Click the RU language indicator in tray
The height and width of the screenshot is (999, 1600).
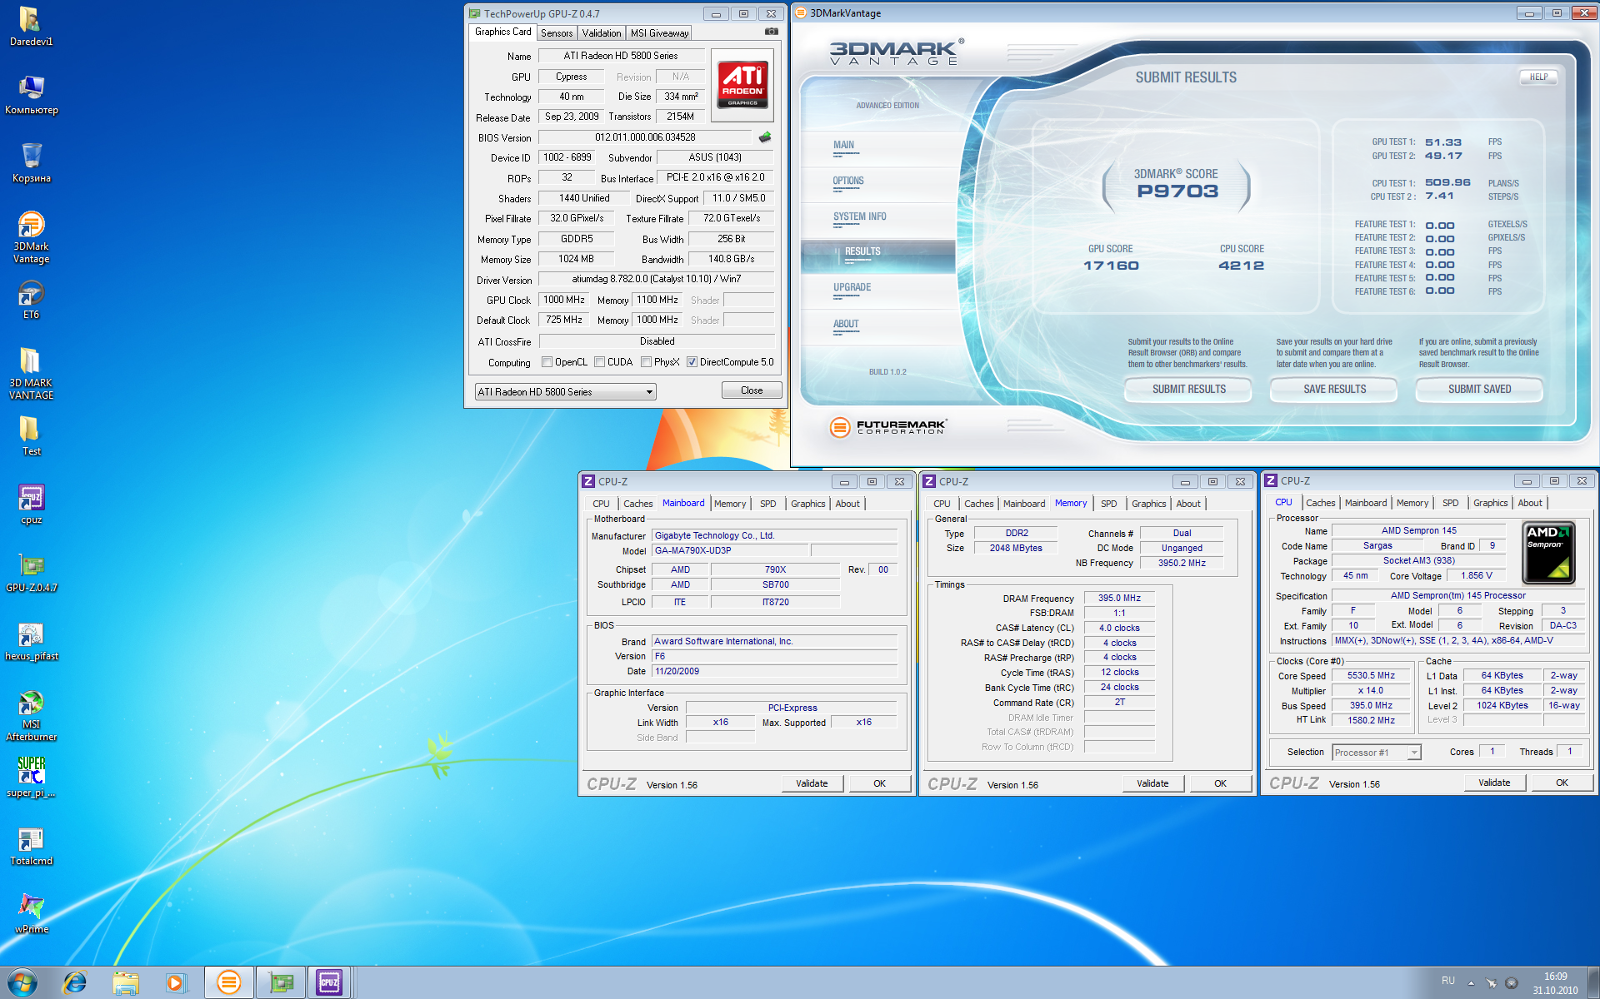(1448, 981)
